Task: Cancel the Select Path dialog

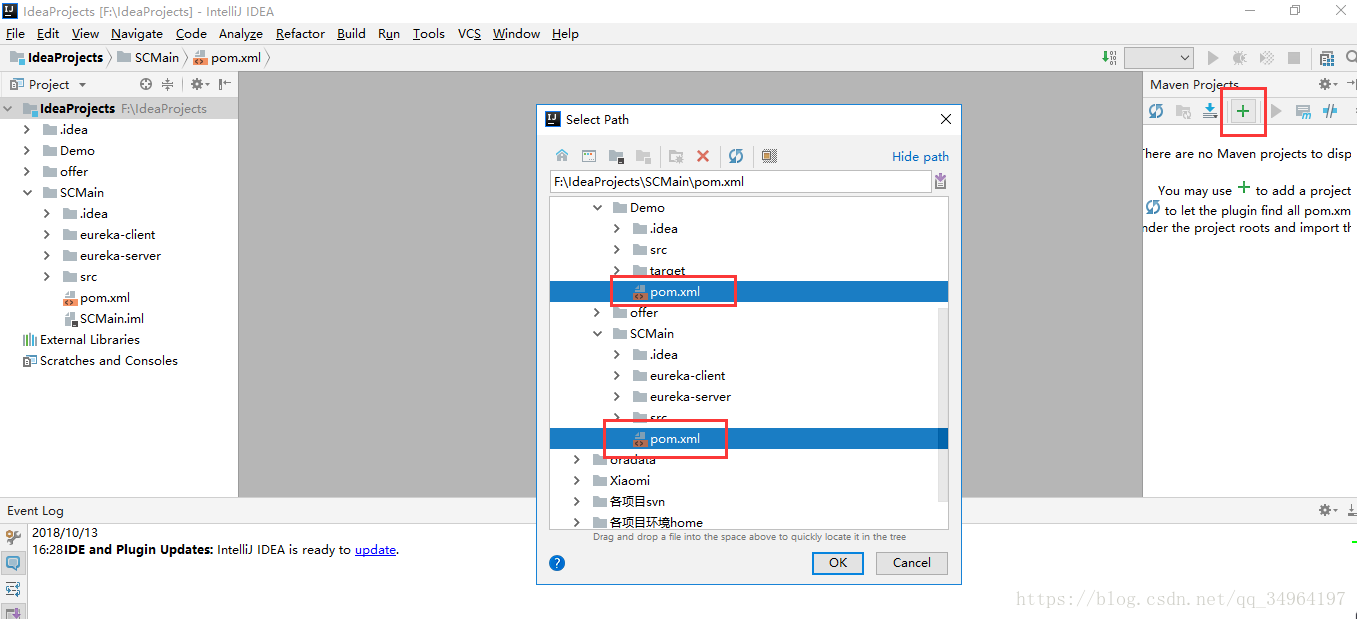Action: [911, 563]
